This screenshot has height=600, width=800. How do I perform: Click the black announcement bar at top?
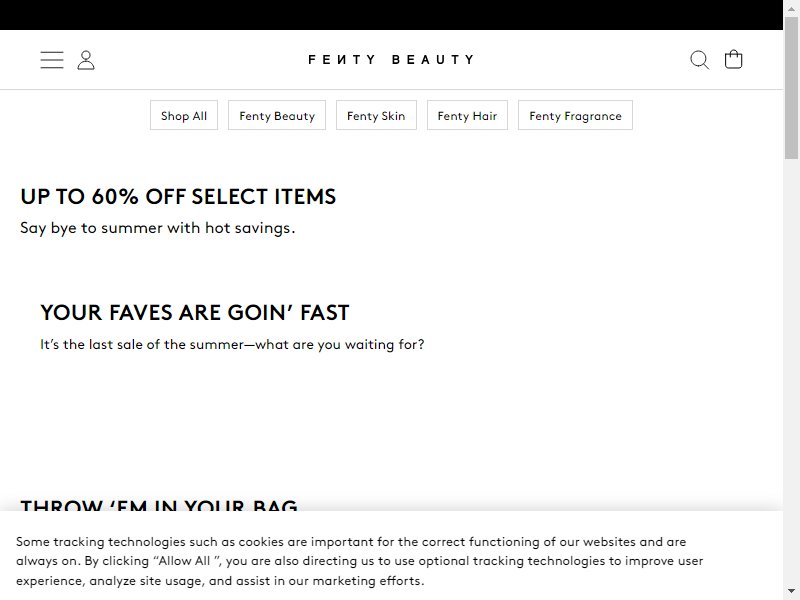[391, 15]
